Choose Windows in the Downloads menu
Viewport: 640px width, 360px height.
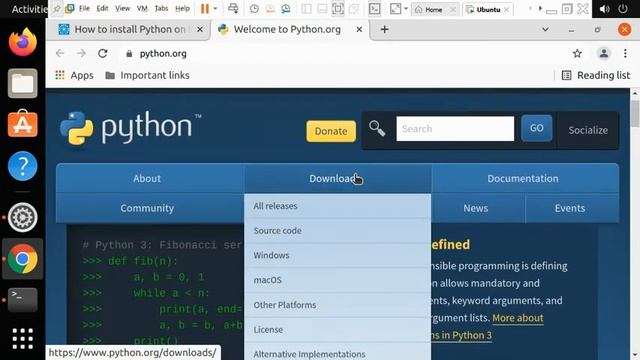338,256
